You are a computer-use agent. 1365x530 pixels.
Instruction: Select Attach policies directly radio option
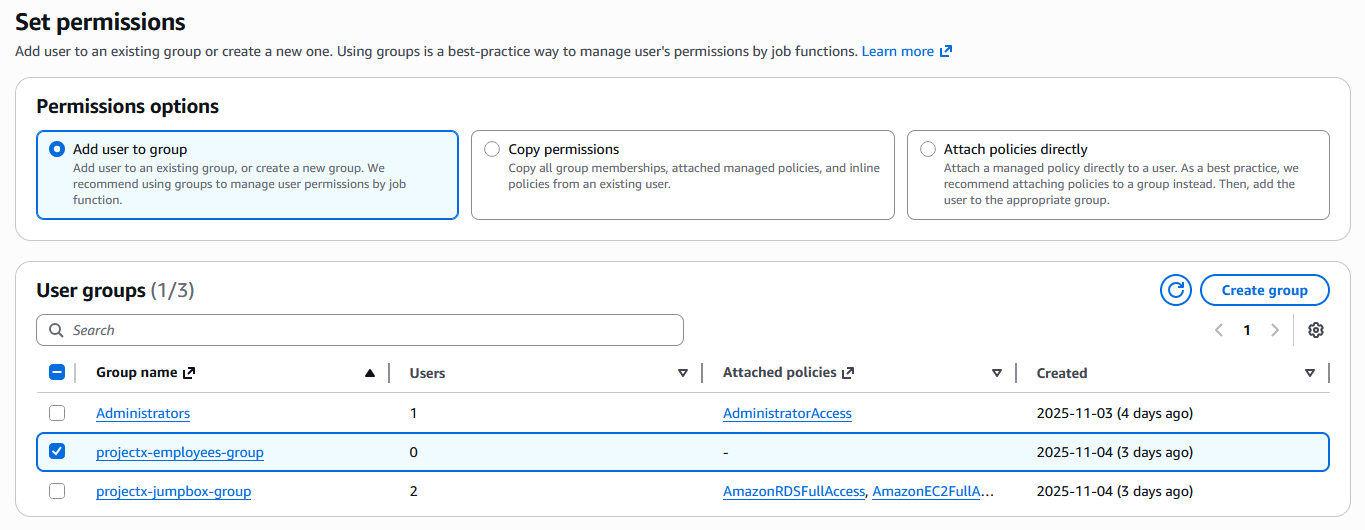pos(928,149)
